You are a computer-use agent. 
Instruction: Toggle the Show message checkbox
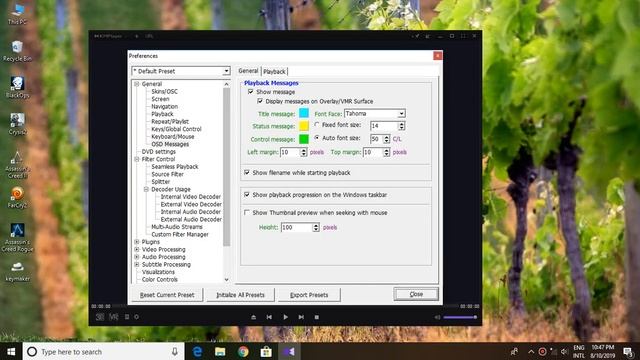tap(250, 92)
